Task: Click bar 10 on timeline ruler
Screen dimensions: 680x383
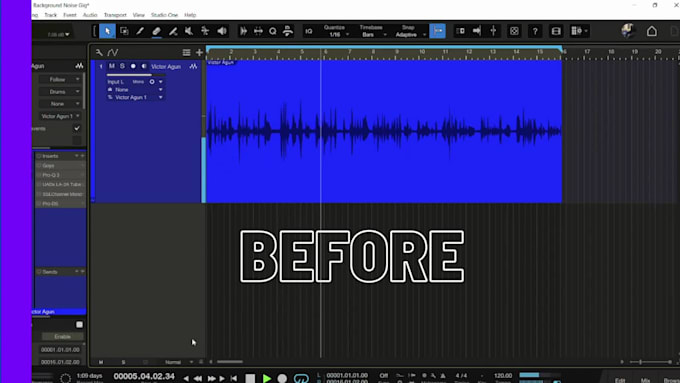Action: point(421,52)
